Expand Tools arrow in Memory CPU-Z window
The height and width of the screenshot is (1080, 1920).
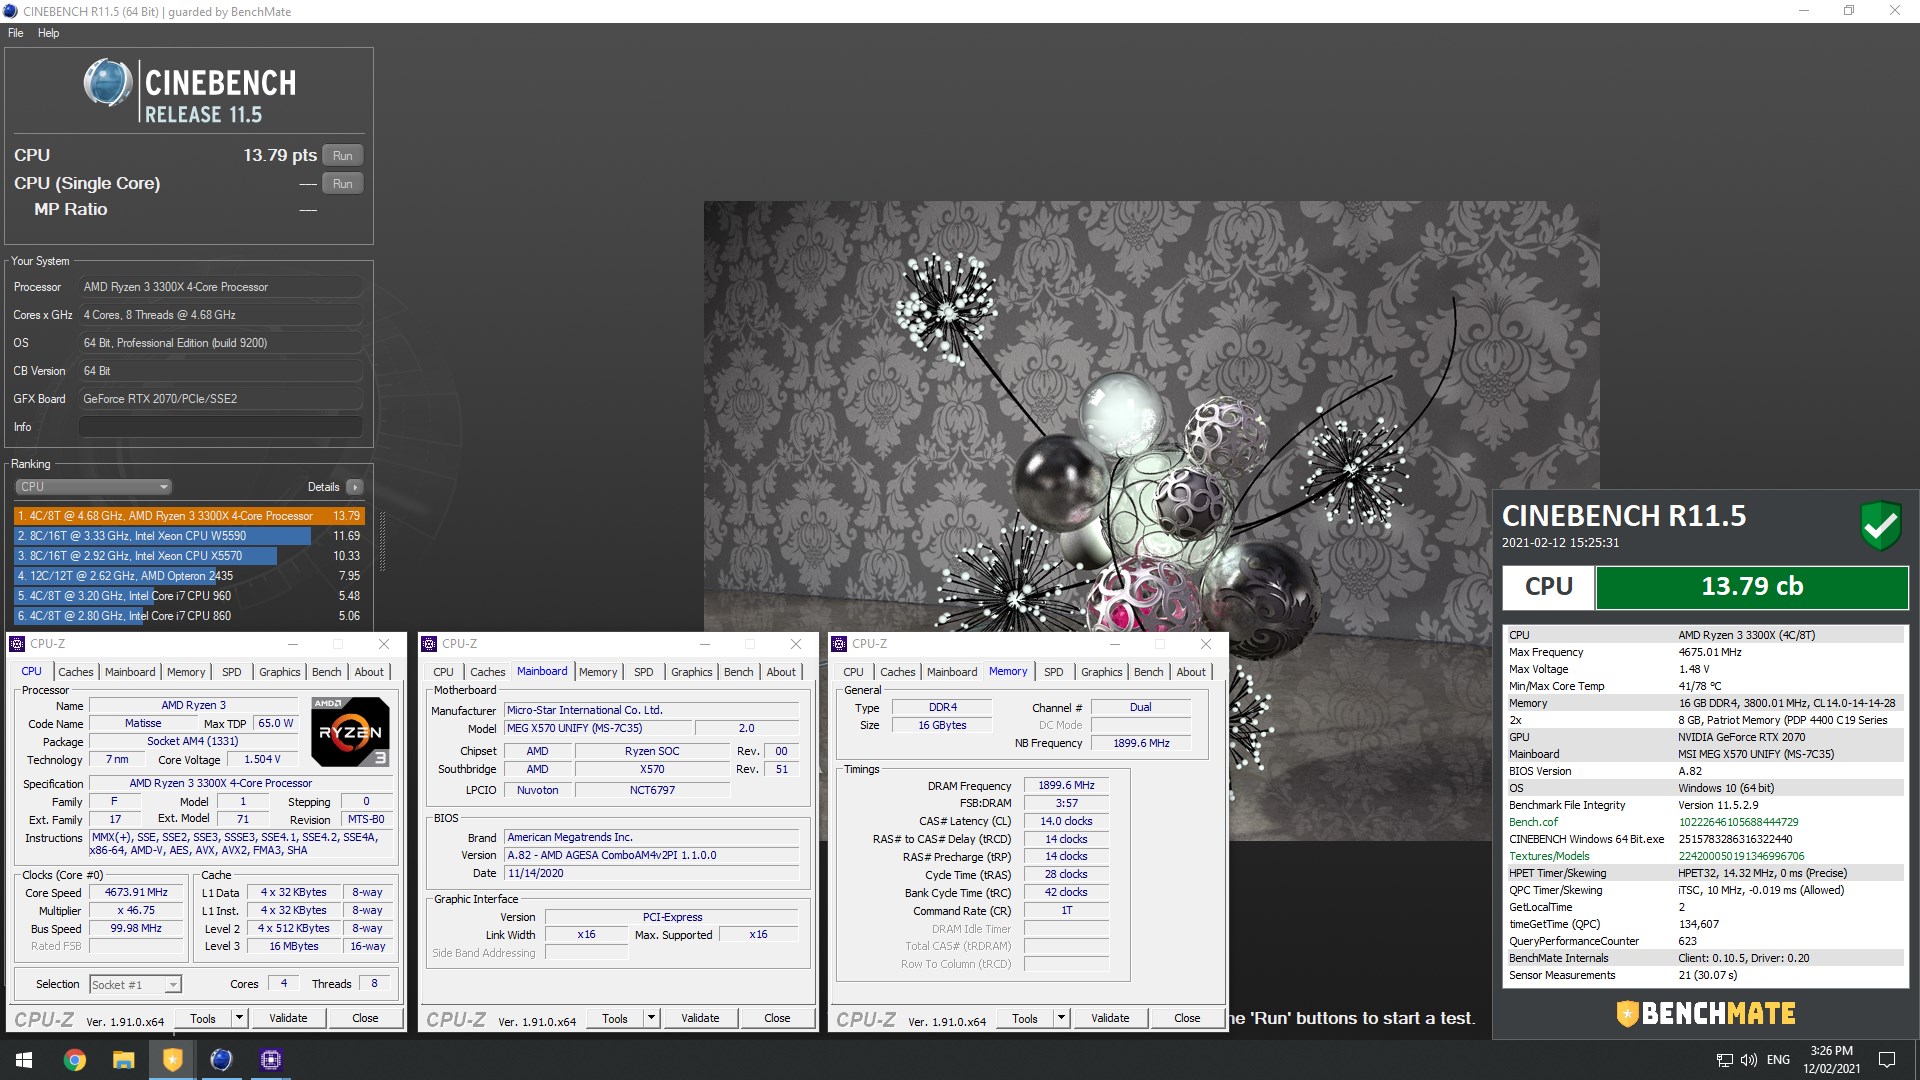tap(1061, 1018)
